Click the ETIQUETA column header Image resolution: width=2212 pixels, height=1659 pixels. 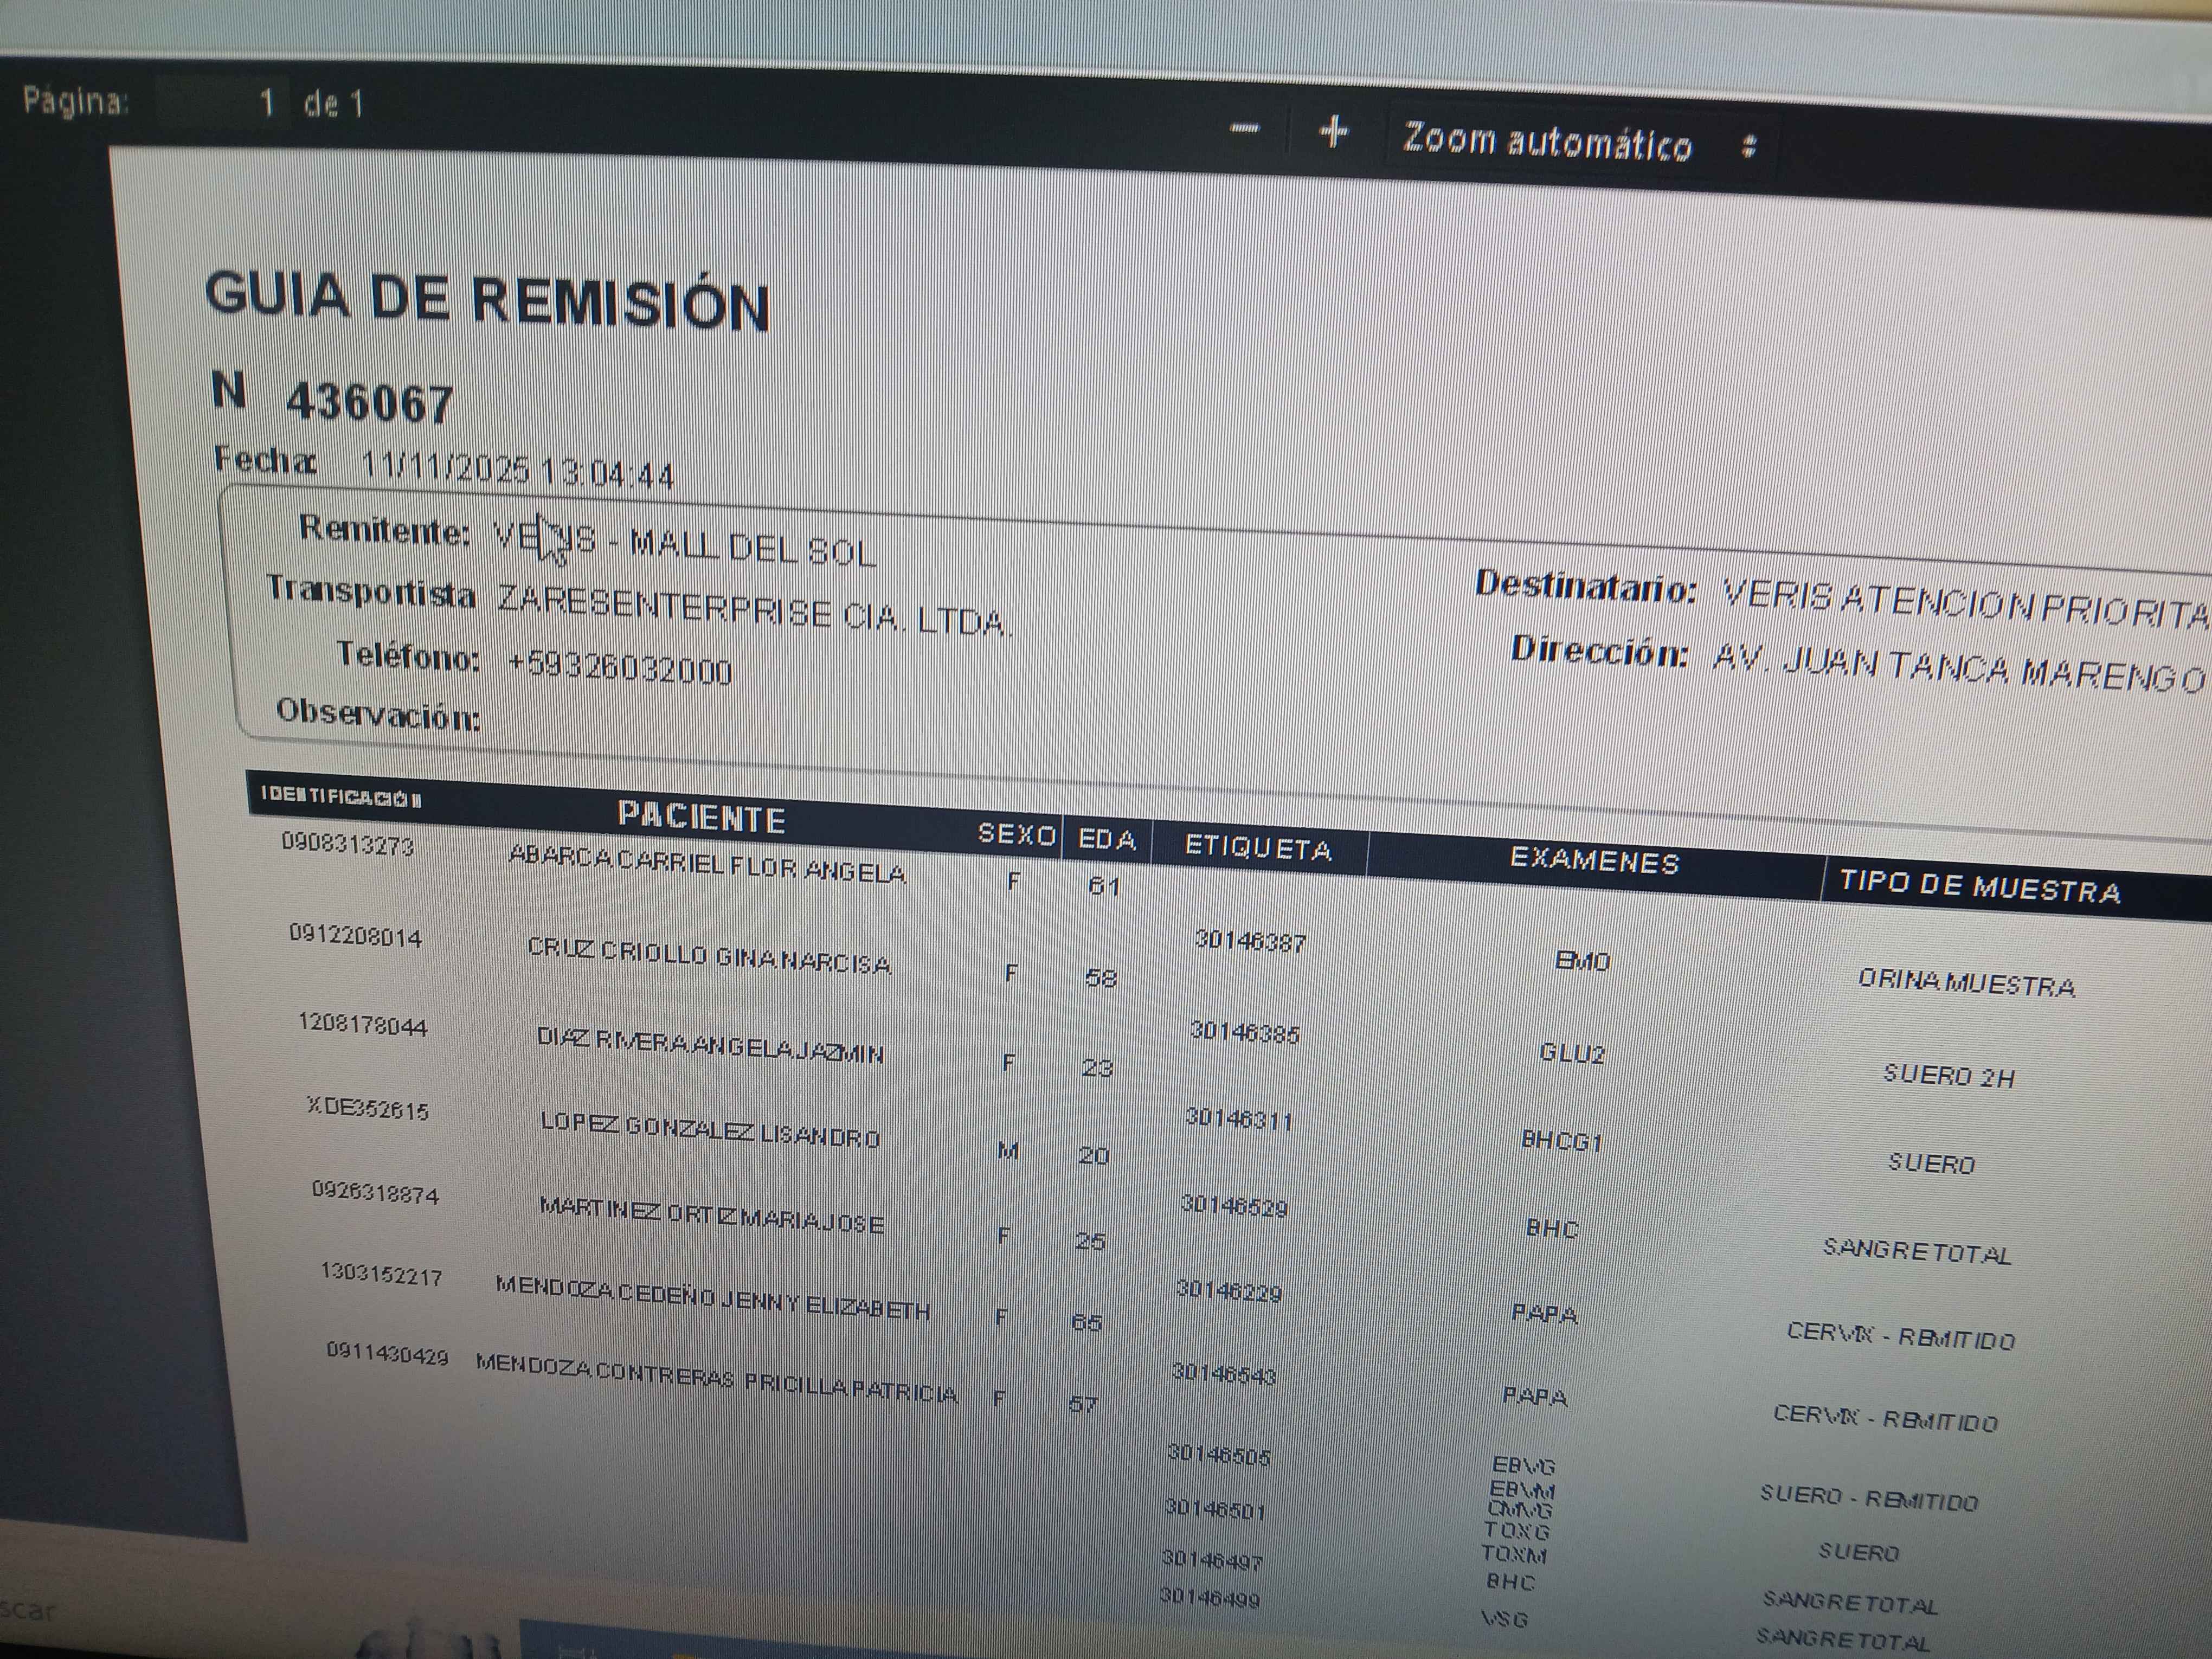click(1258, 848)
